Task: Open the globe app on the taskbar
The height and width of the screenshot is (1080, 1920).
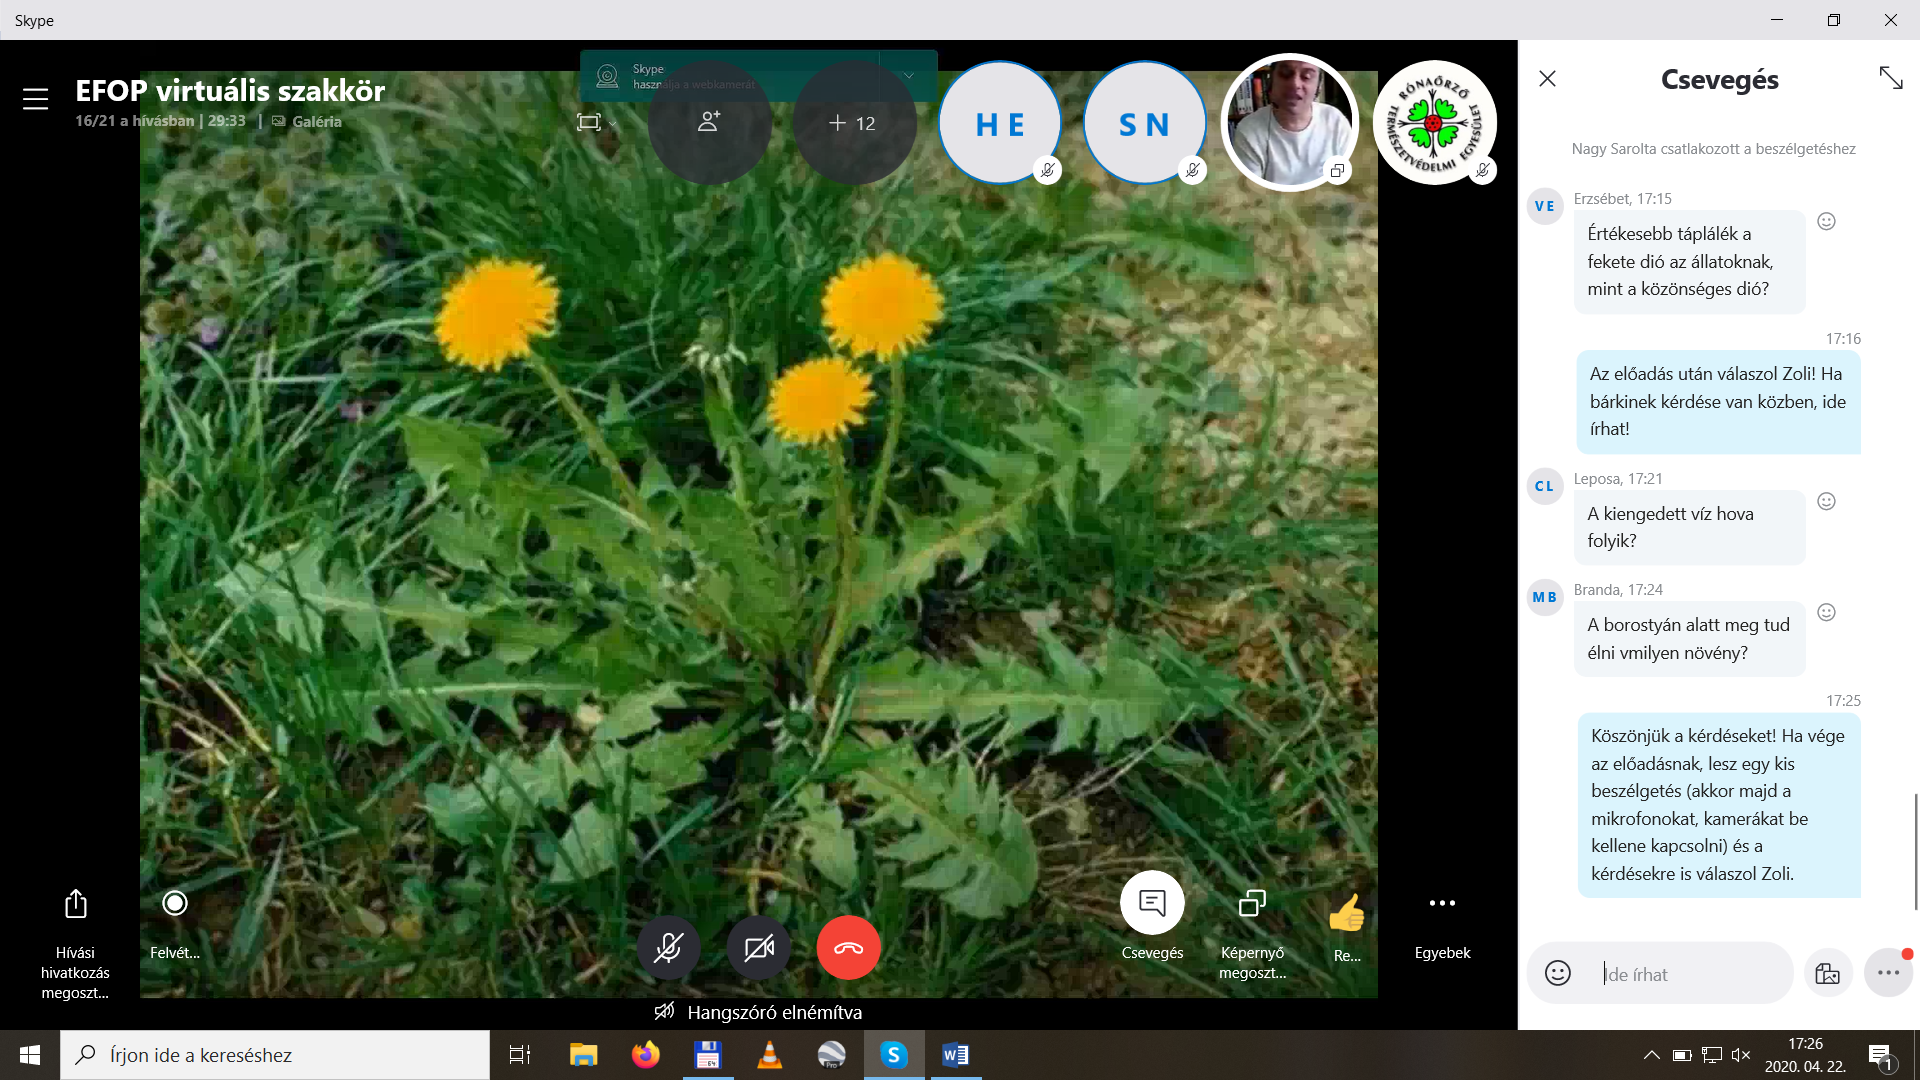Action: (832, 1055)
